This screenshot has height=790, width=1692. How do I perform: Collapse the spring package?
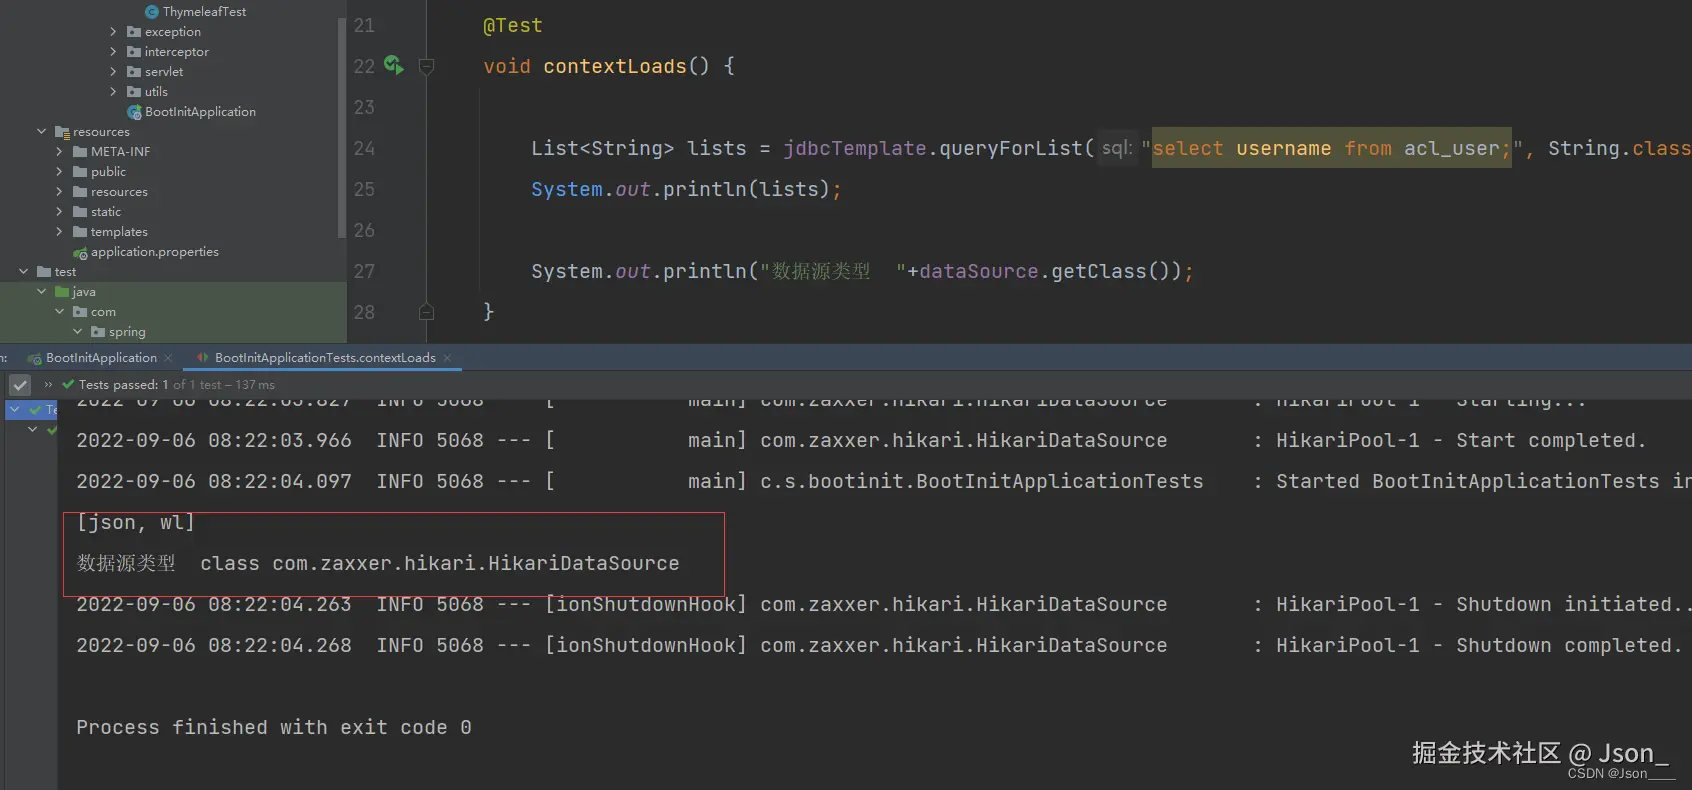(77, 331)
